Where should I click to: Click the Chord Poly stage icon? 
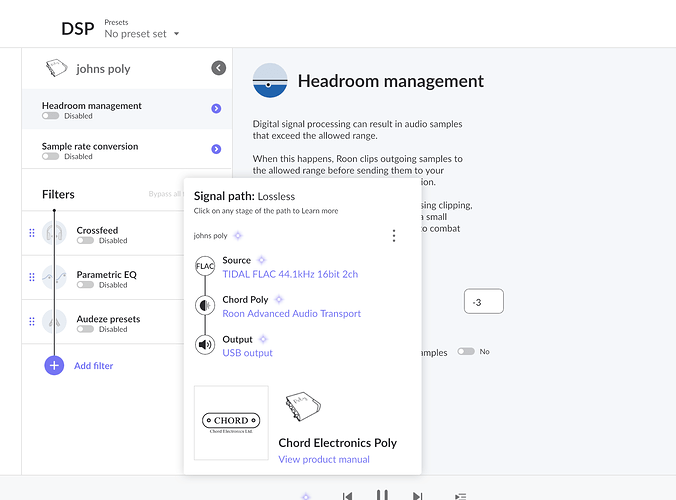pos(205,306)
